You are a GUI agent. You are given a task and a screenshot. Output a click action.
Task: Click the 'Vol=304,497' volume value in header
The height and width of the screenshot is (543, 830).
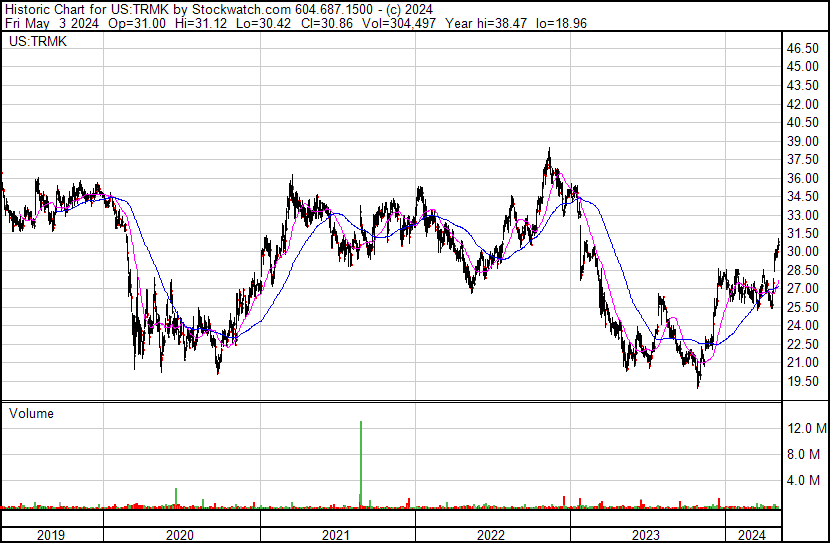click(x=399, y=23)
